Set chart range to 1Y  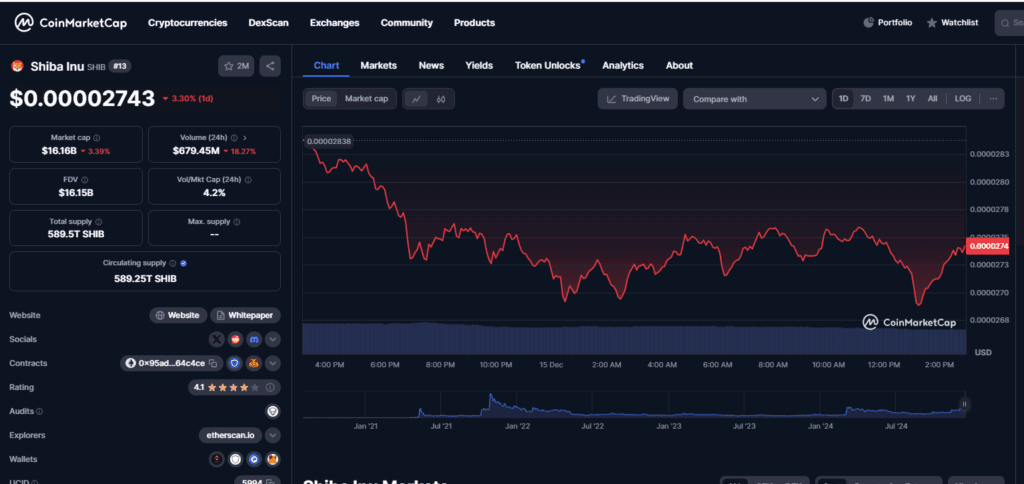coord(910,99)
